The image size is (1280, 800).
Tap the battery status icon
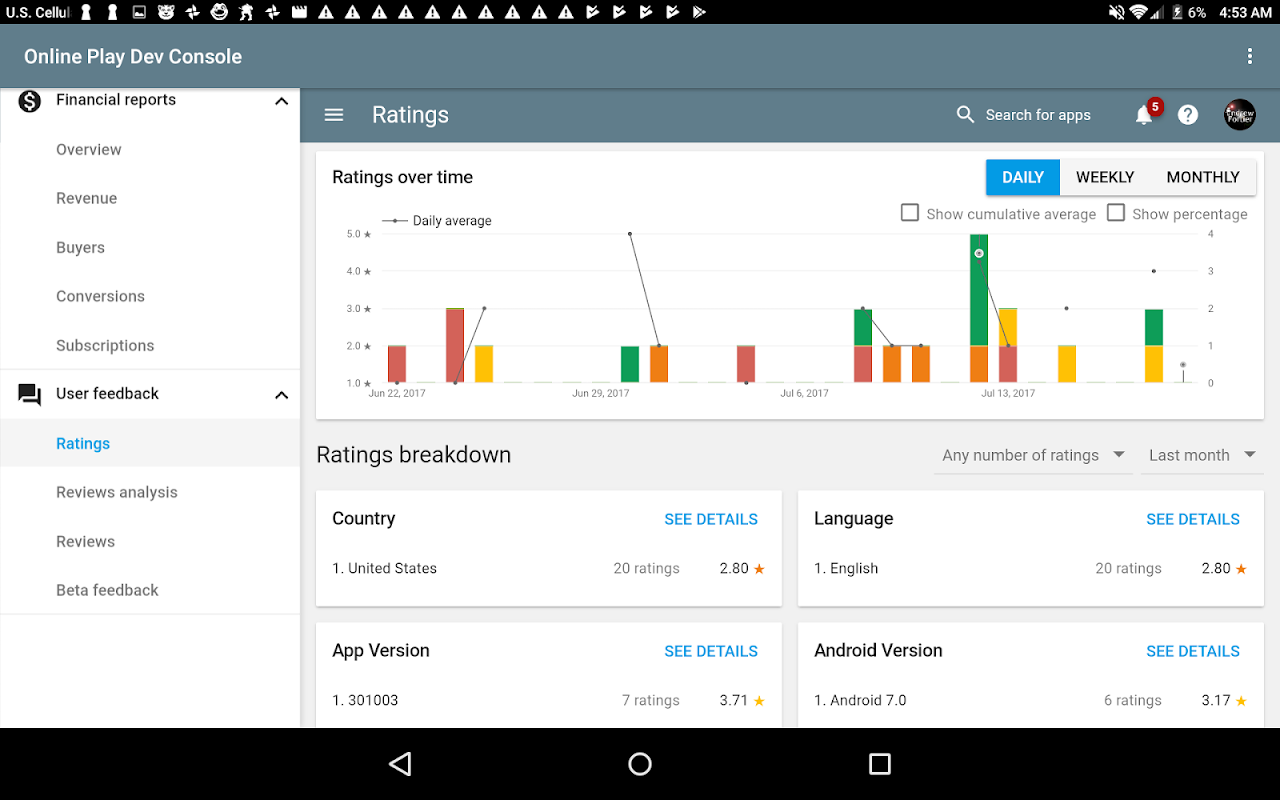1176,12
